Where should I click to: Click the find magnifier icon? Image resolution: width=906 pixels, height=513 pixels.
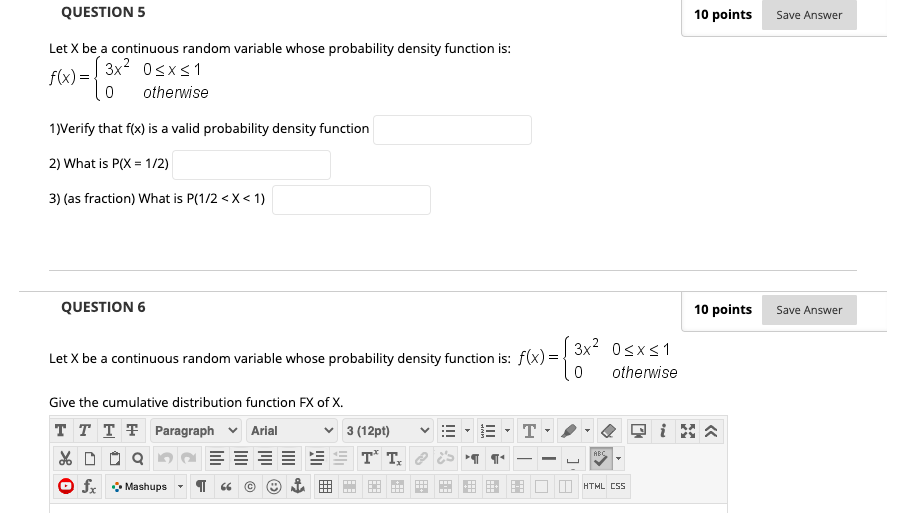[138, 459]
